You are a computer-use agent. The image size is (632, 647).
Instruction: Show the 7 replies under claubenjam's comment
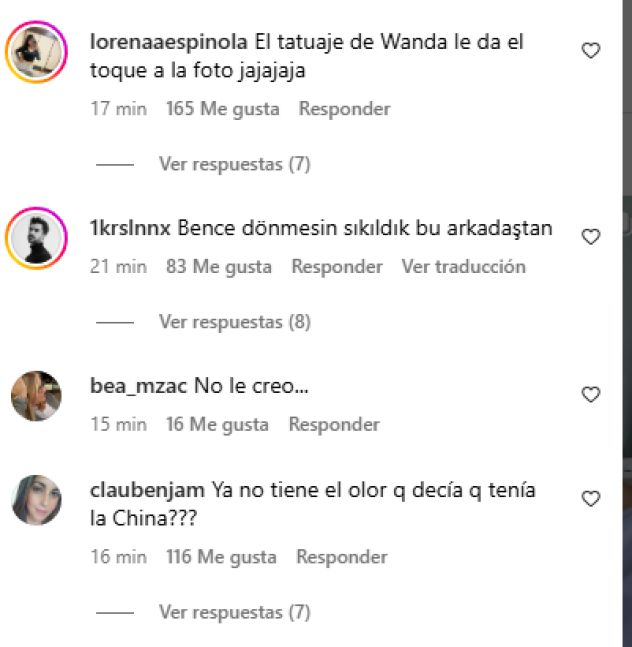234,612
